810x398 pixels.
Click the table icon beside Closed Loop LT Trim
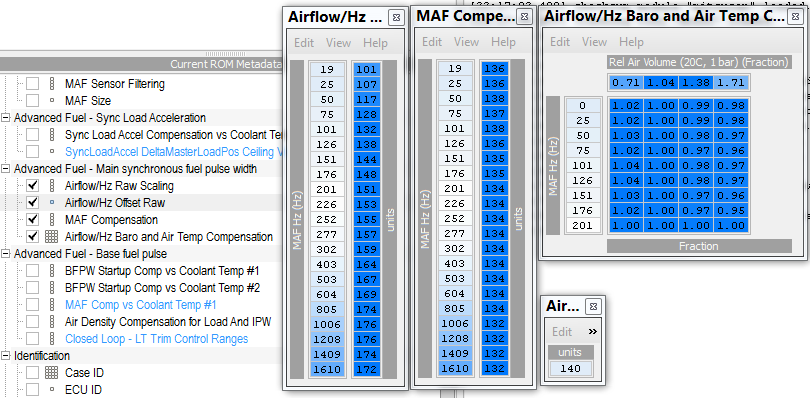(x=51, y=339)
